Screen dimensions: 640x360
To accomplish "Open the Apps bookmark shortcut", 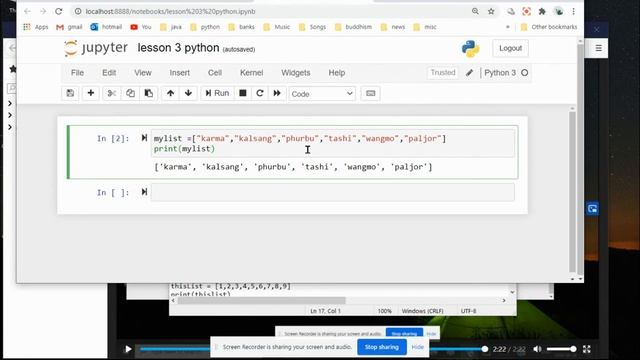I will tap(36, 27).
